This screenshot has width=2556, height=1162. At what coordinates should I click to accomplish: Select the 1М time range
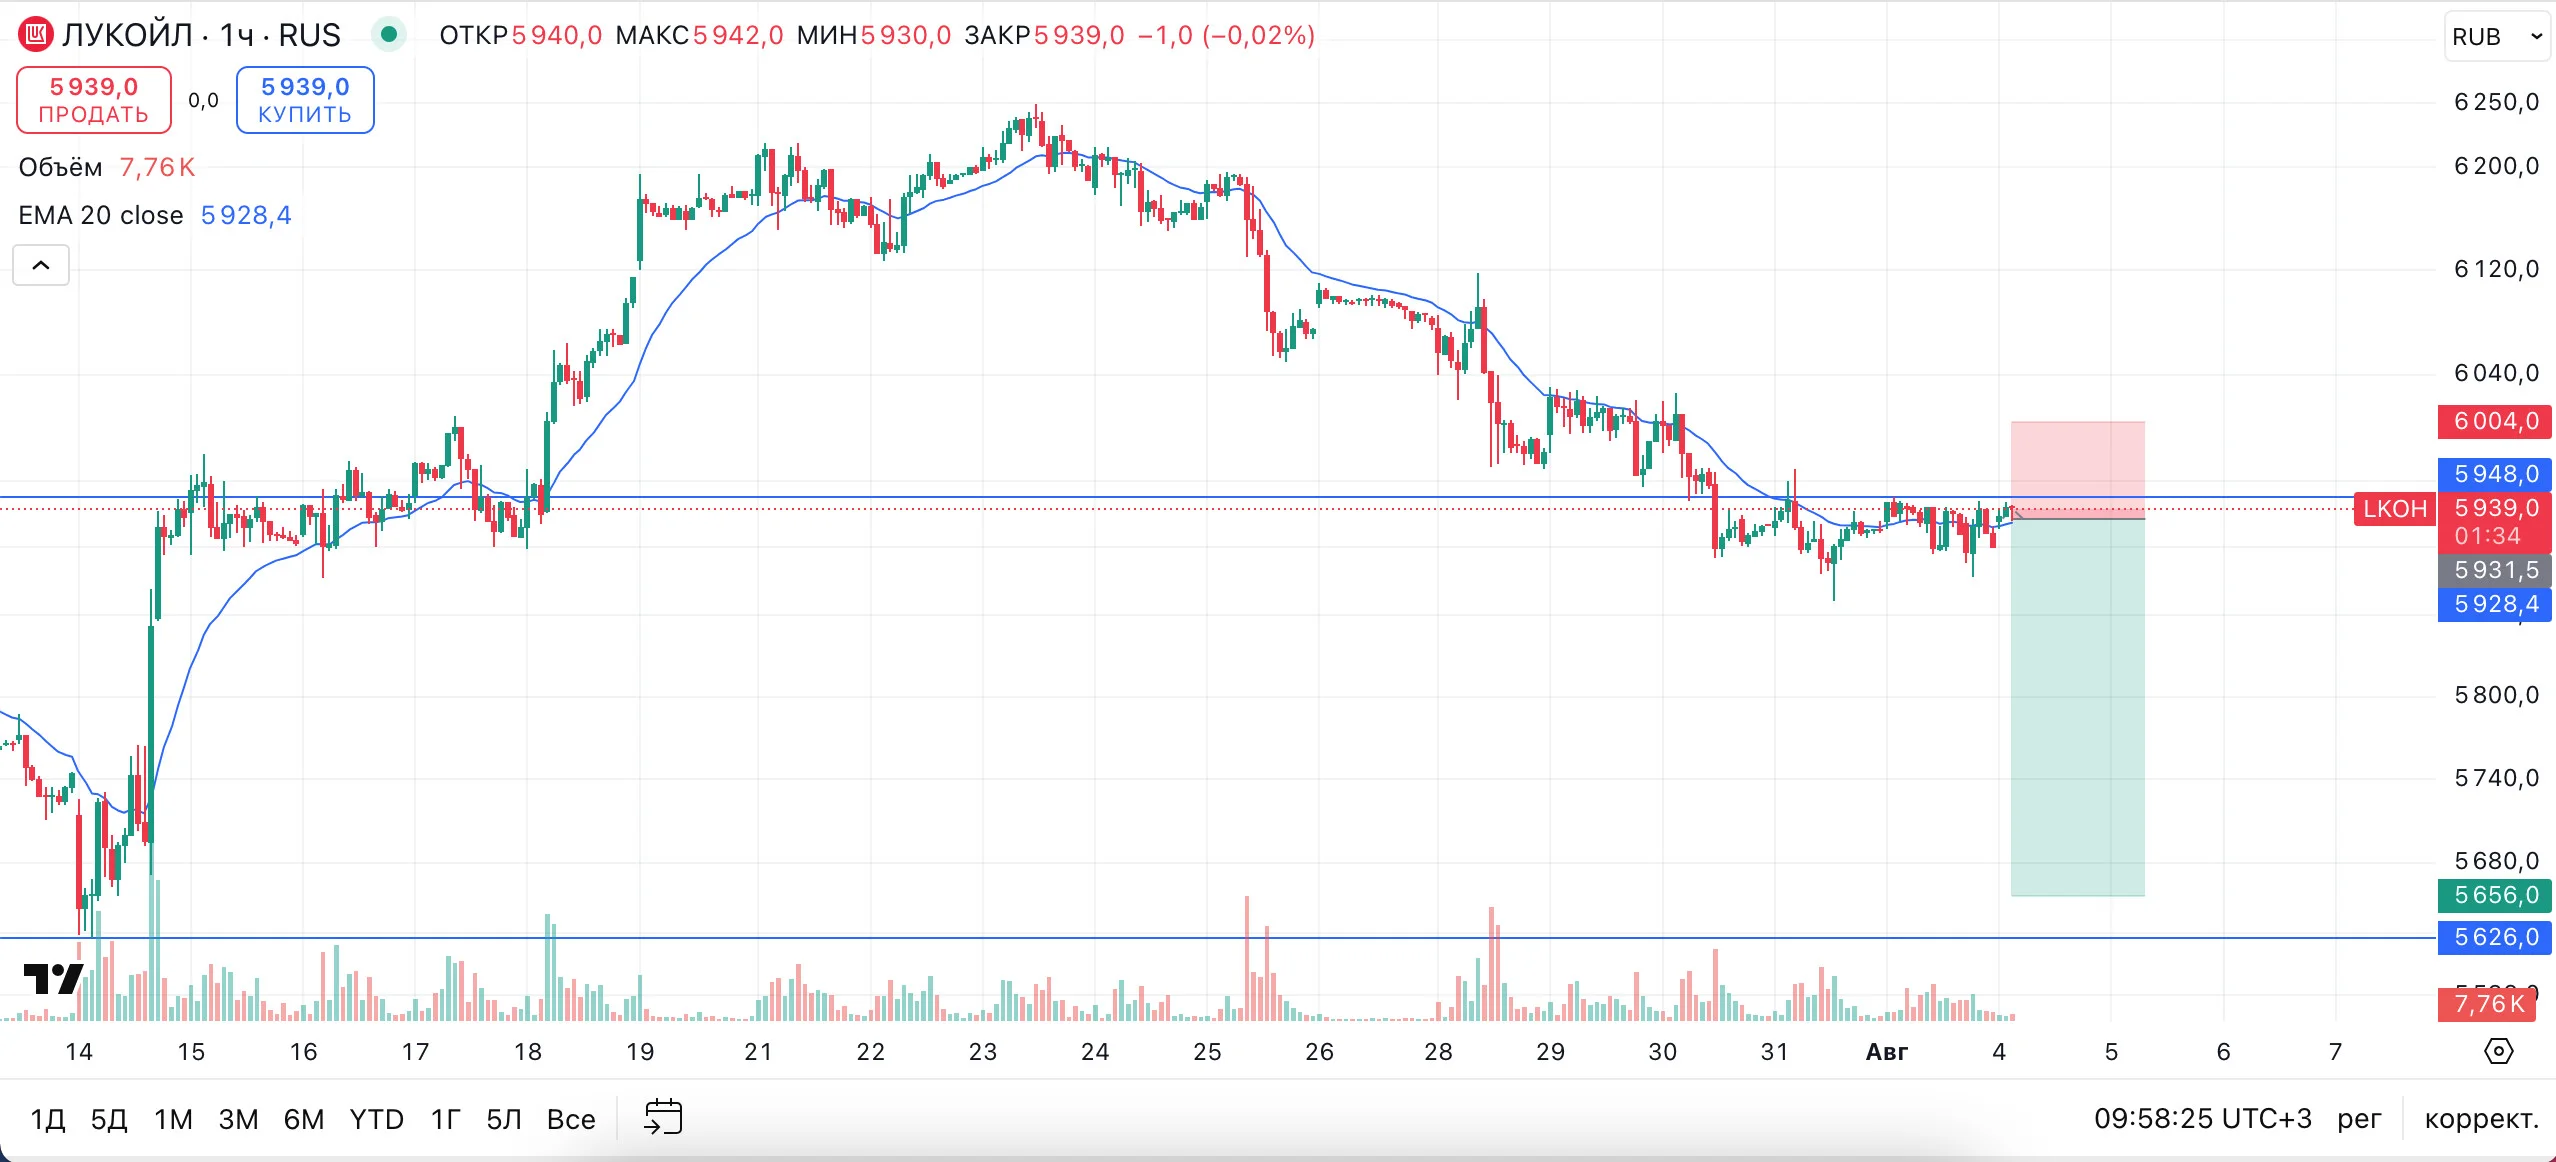point(173,1119)
